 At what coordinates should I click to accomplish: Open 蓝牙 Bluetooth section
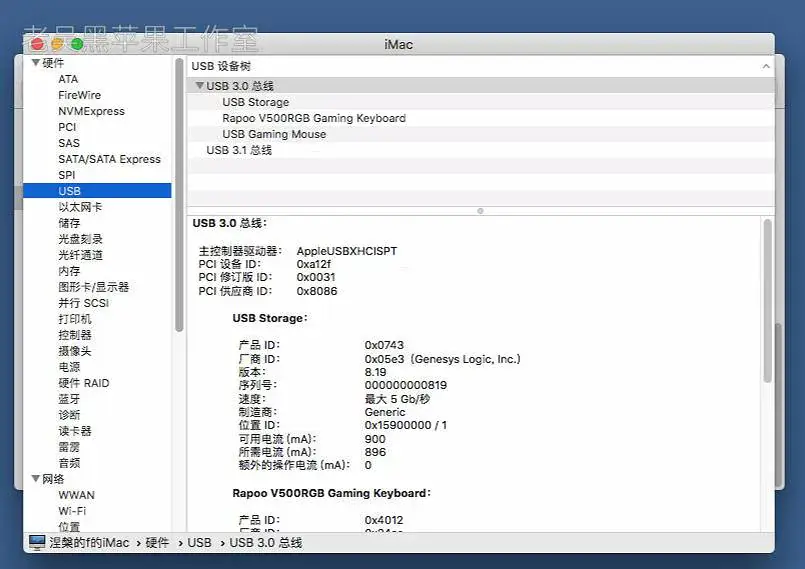[x=69, y=399]
